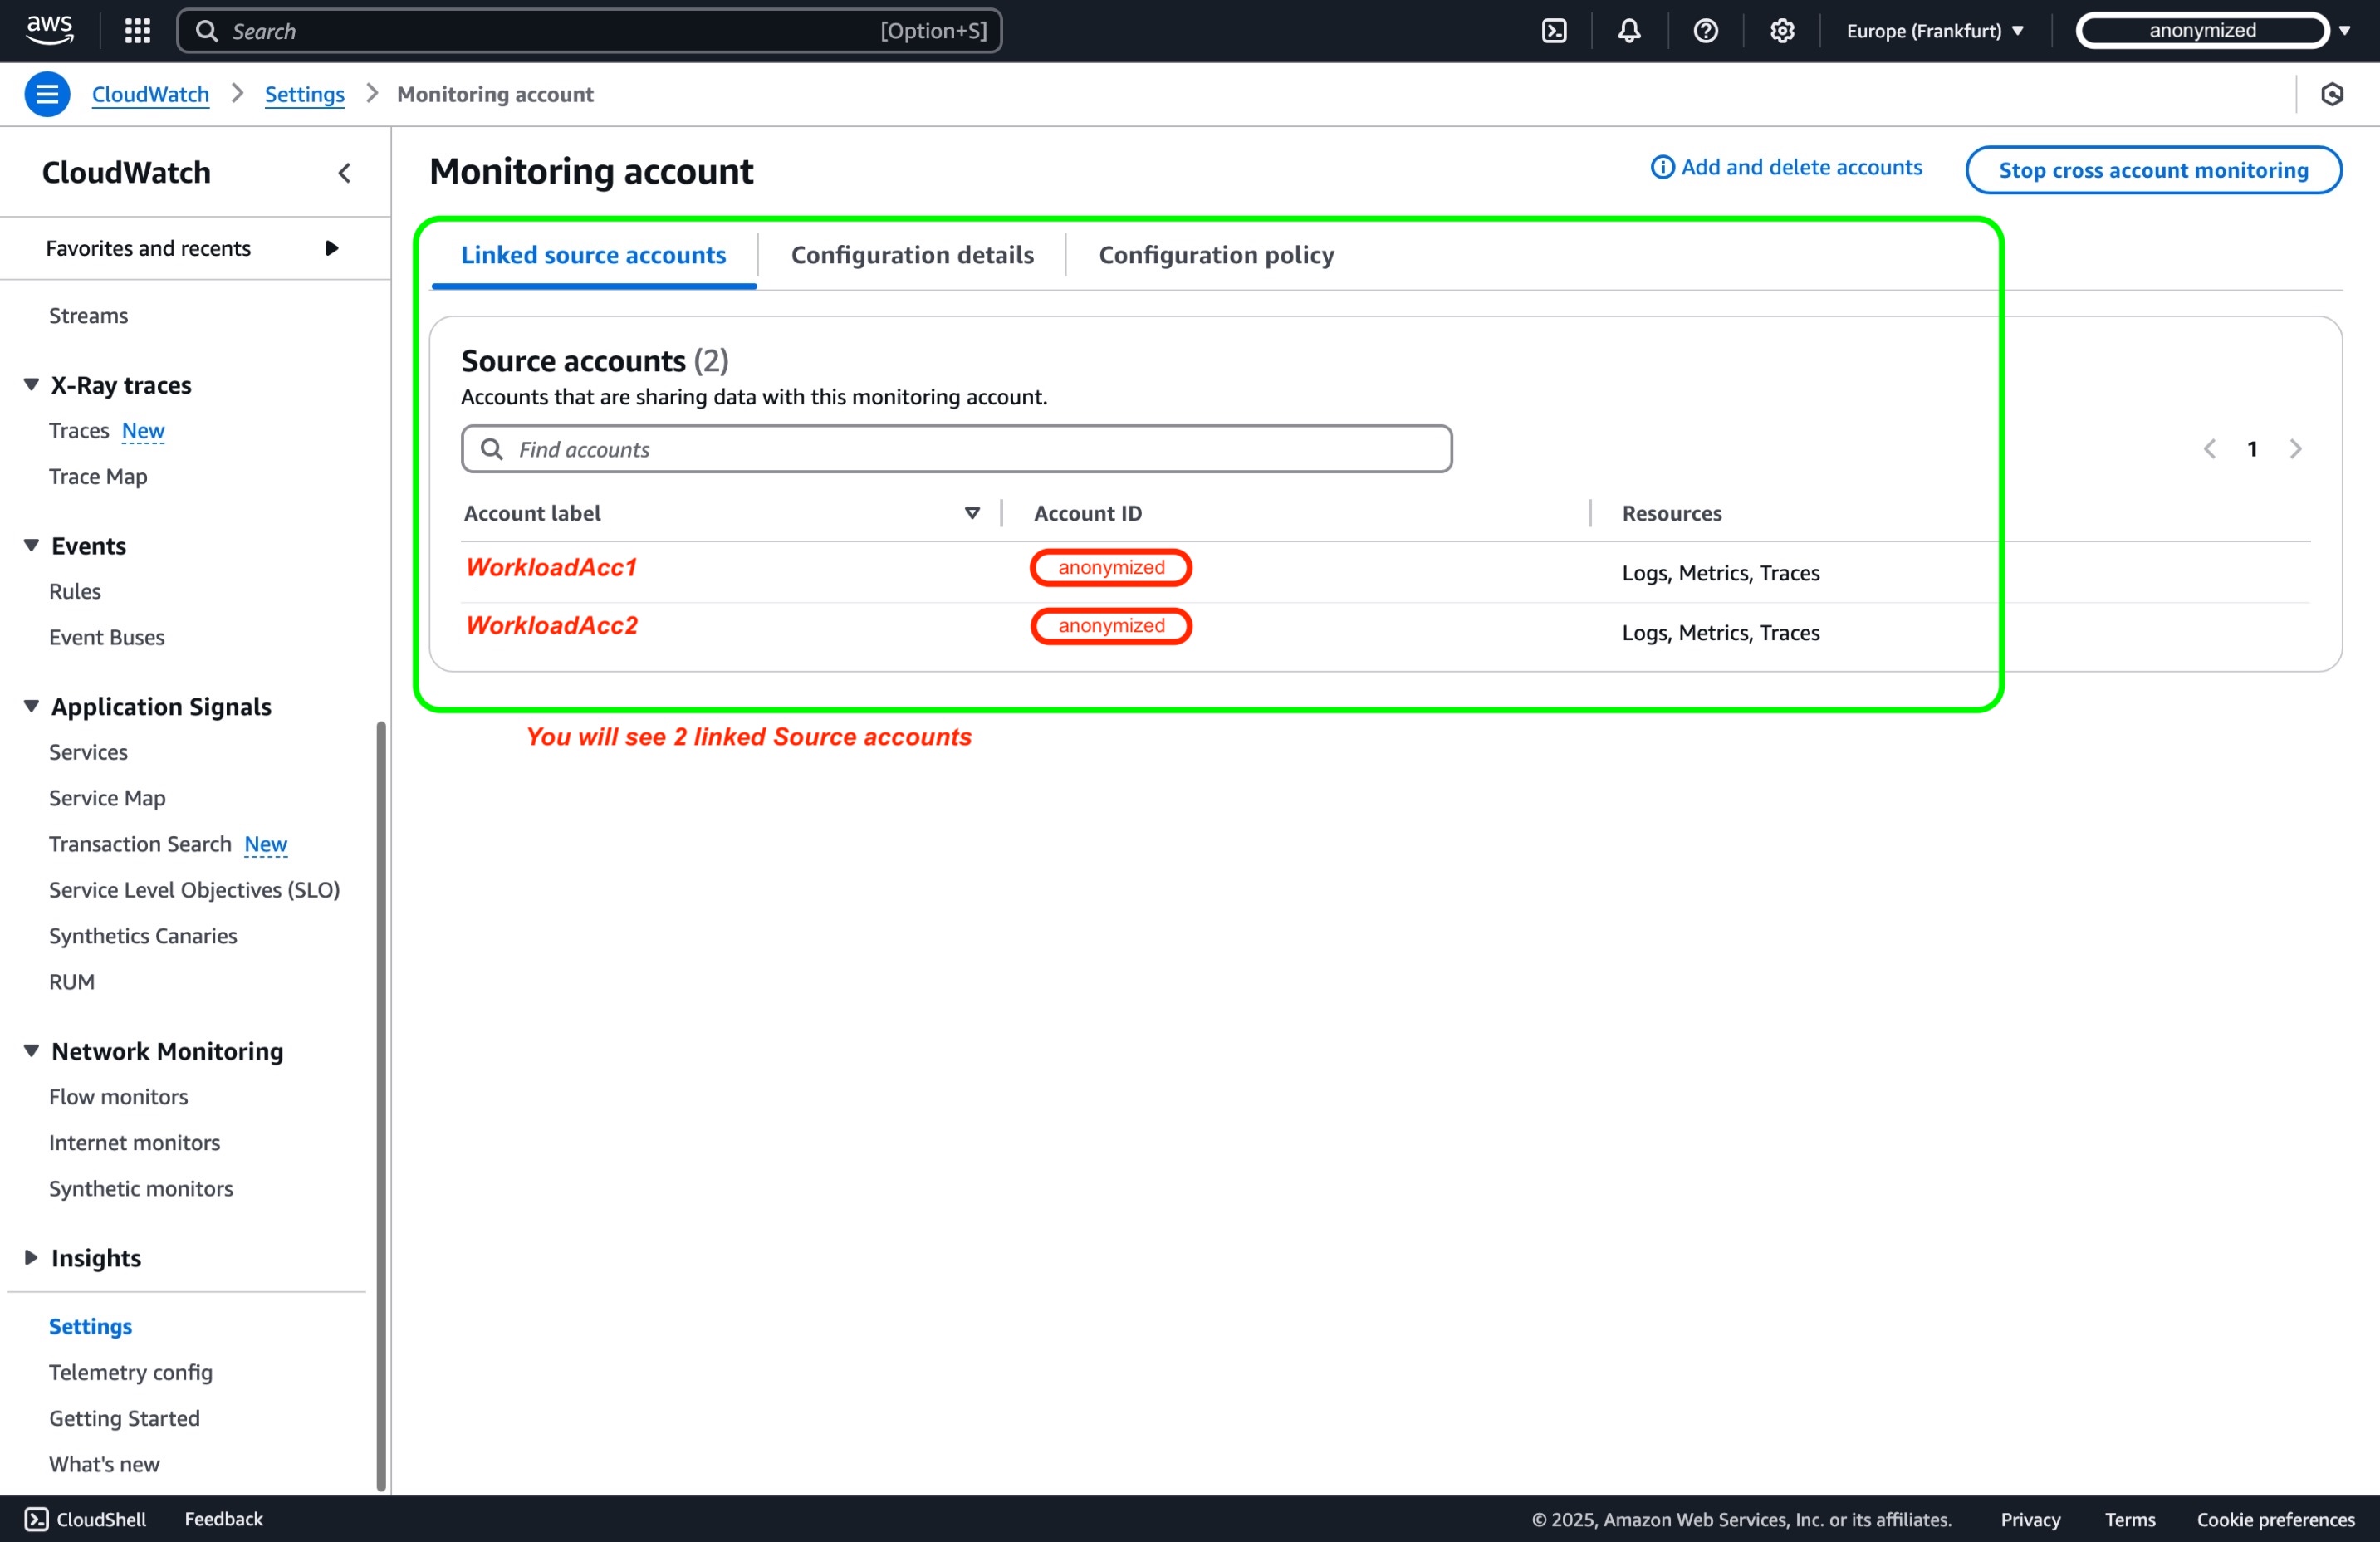2380x1542 pixels.
Task: Open Terms link
Action: pos(2130,1520)
